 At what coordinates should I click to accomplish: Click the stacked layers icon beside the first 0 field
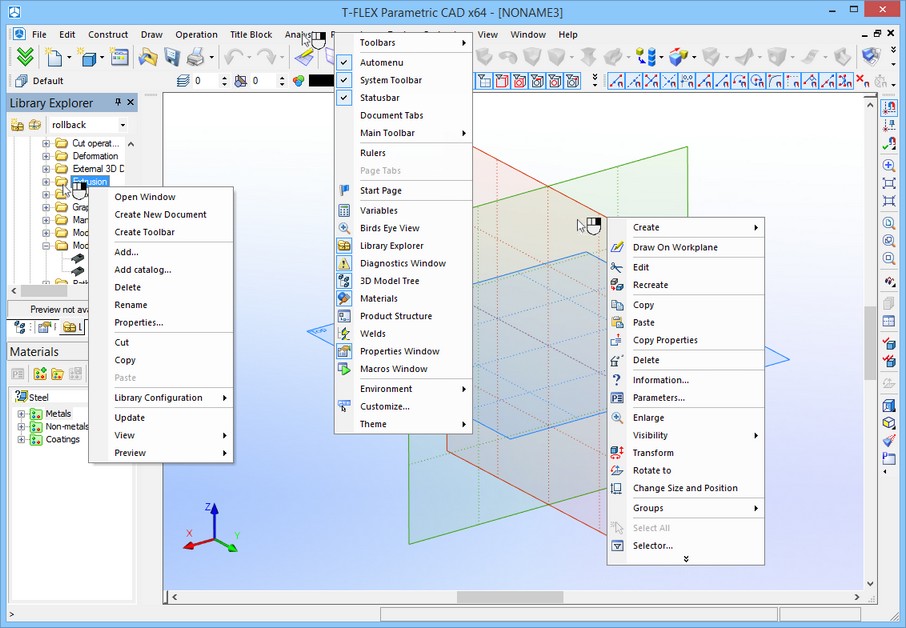coord(183,81)
